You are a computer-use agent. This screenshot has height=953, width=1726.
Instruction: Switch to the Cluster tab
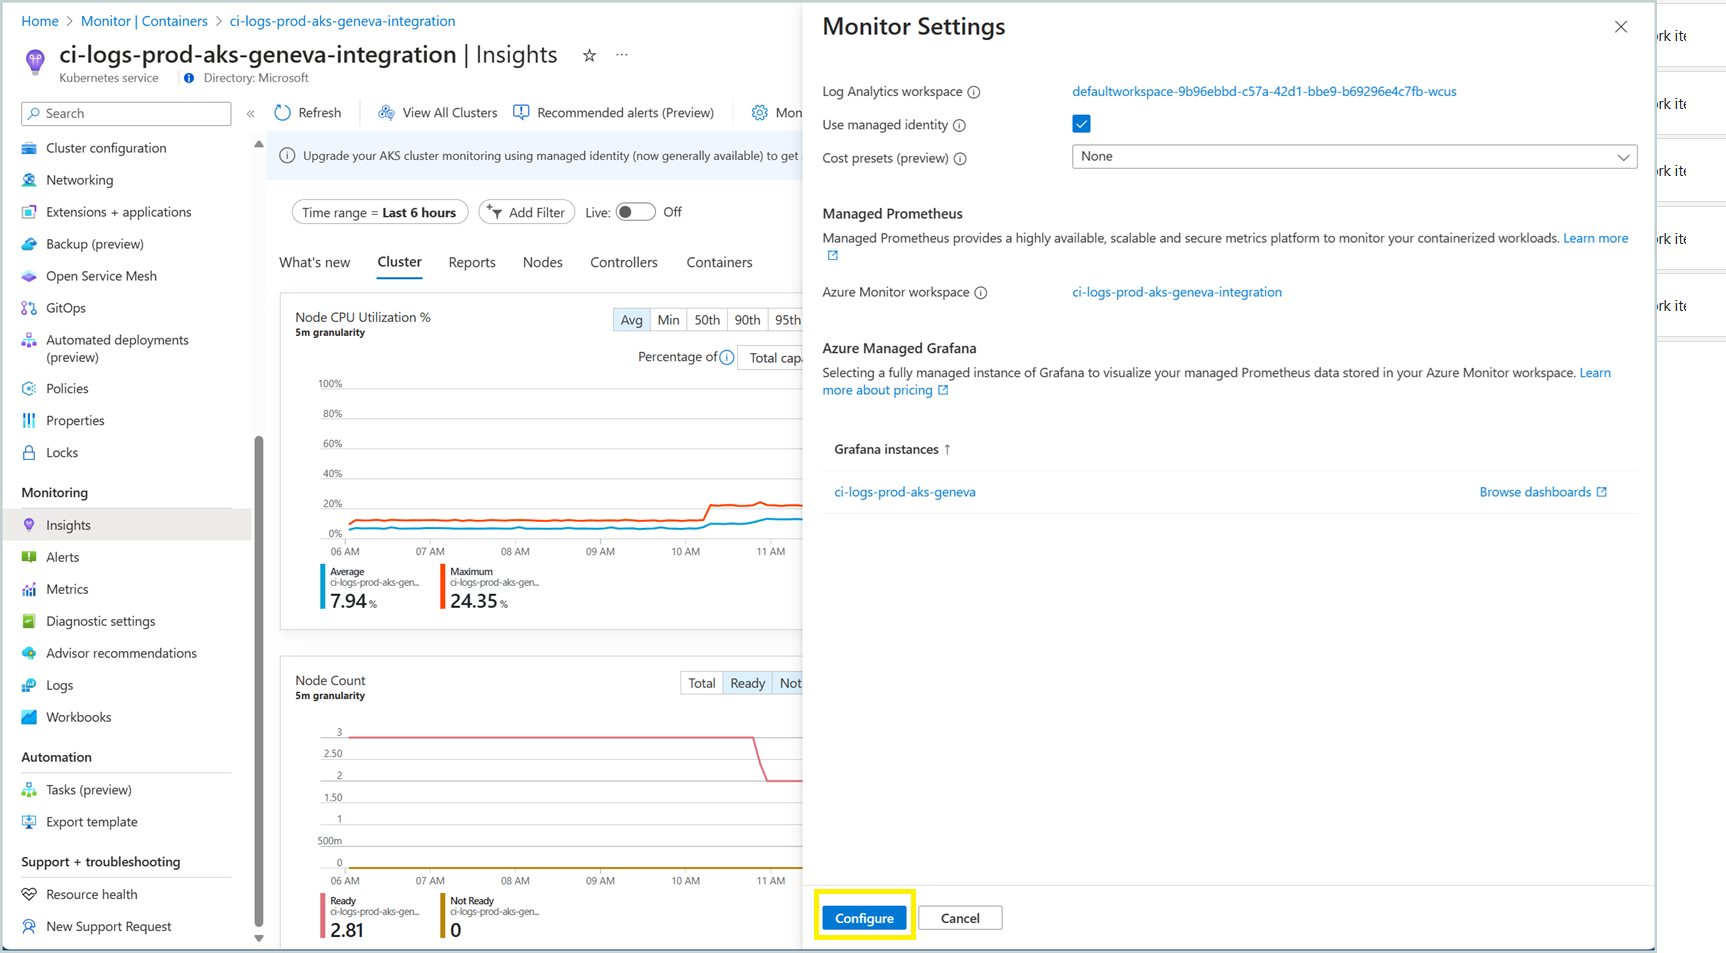[x=399, y=262]
